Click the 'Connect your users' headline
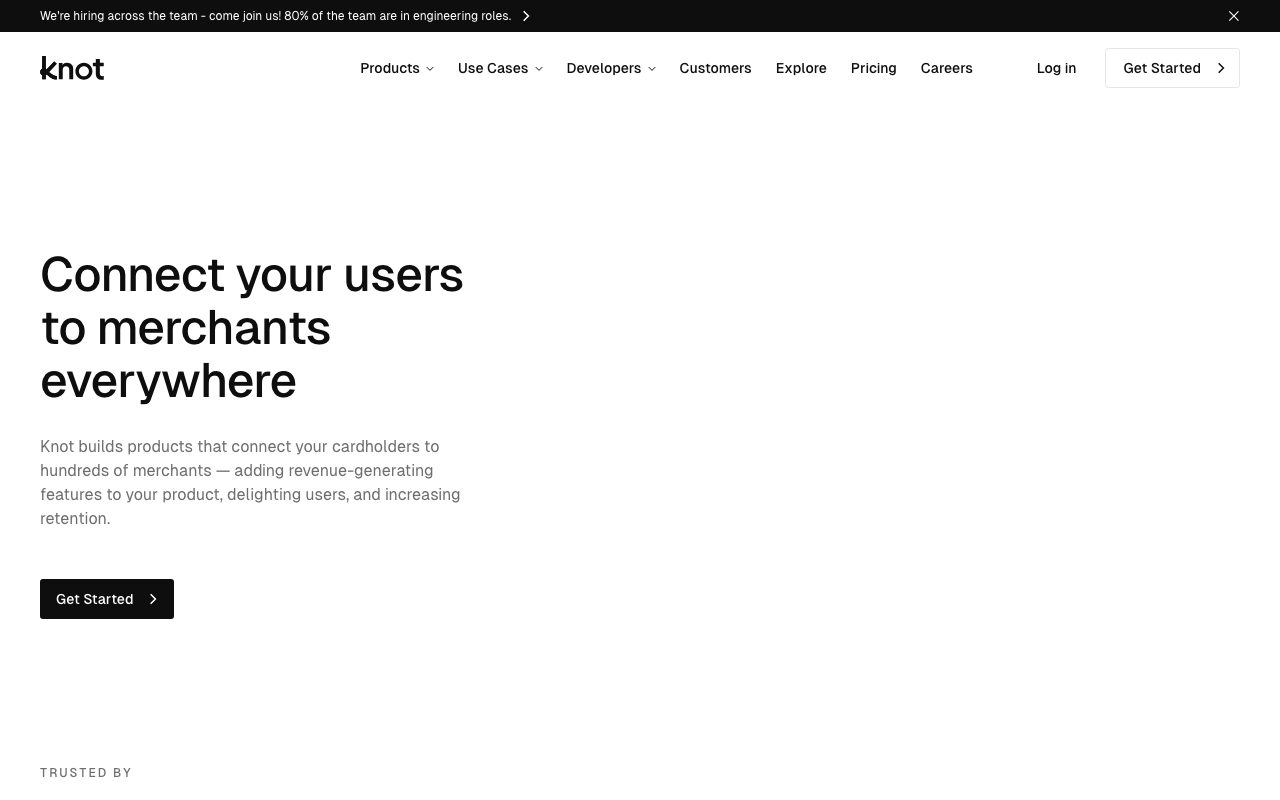1280x800 pixels. (252, 327)
